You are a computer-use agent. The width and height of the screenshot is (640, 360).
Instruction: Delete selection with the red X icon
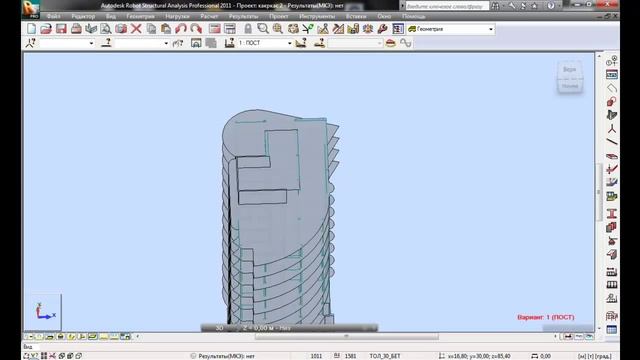tap(136, 29)
